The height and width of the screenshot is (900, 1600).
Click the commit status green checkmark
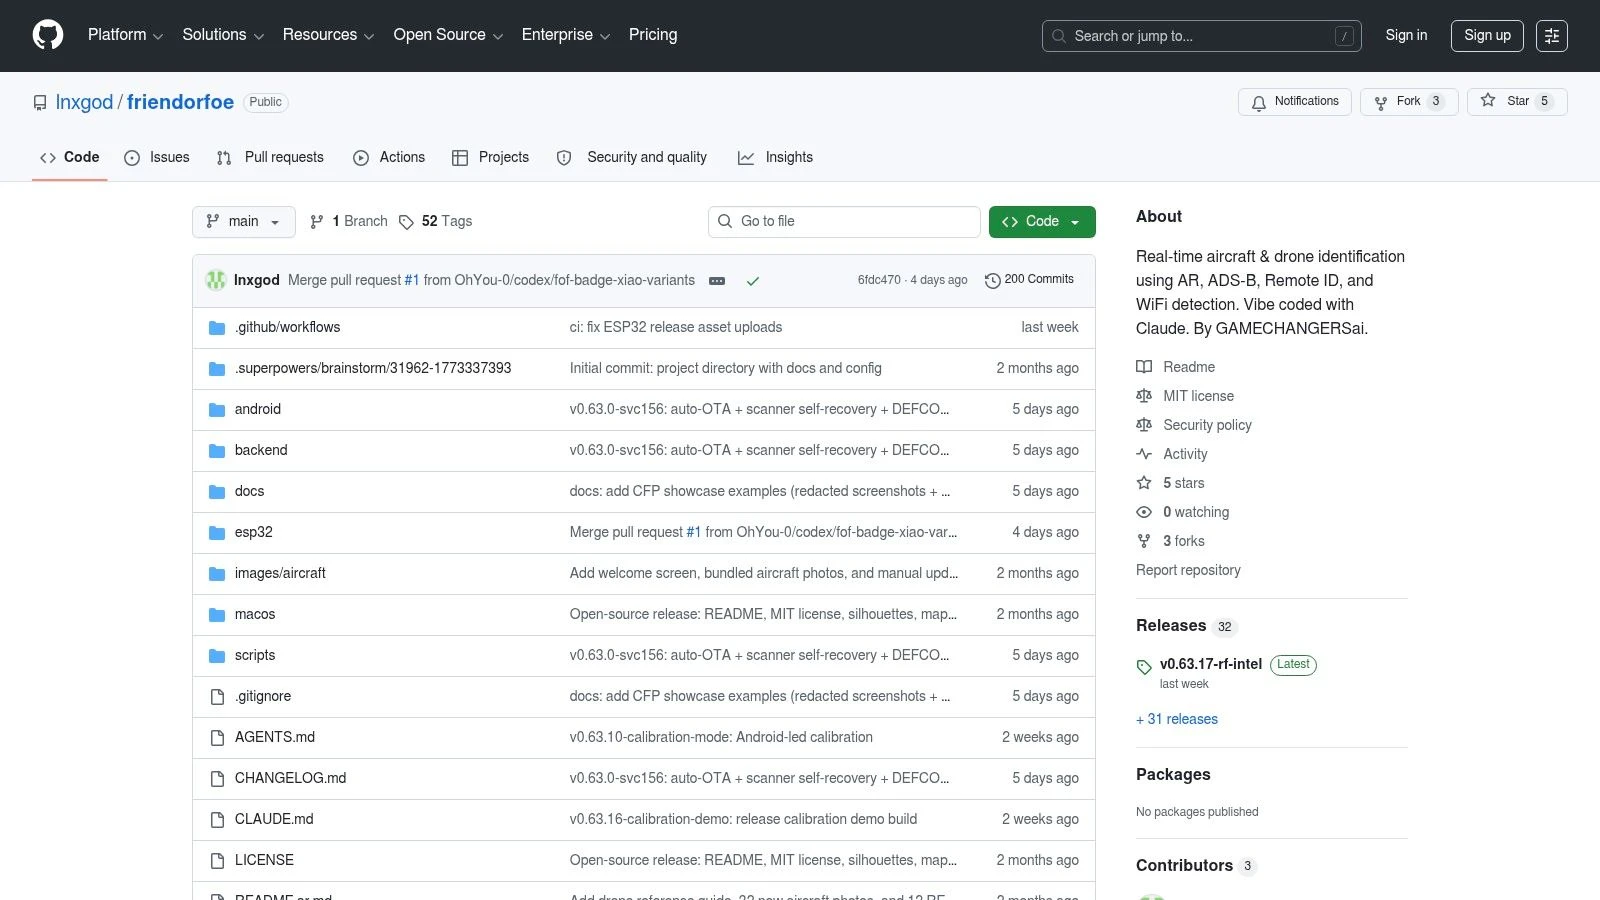(753, 281)
